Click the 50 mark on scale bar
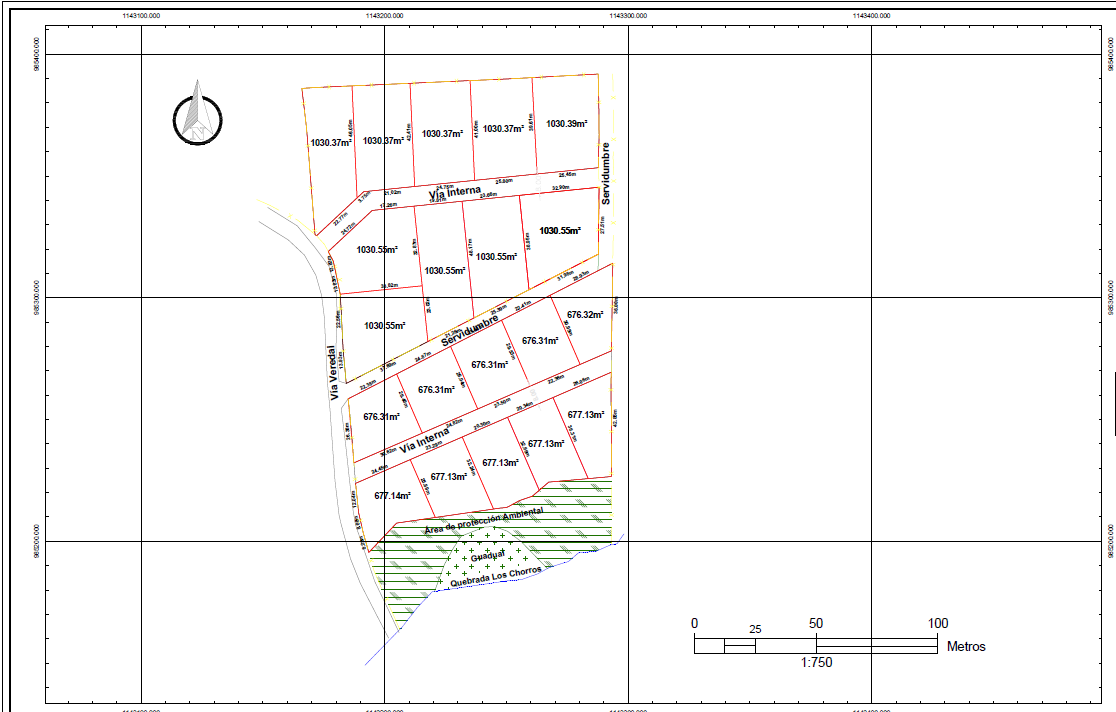1116x712 pixels. click(816, 623)
